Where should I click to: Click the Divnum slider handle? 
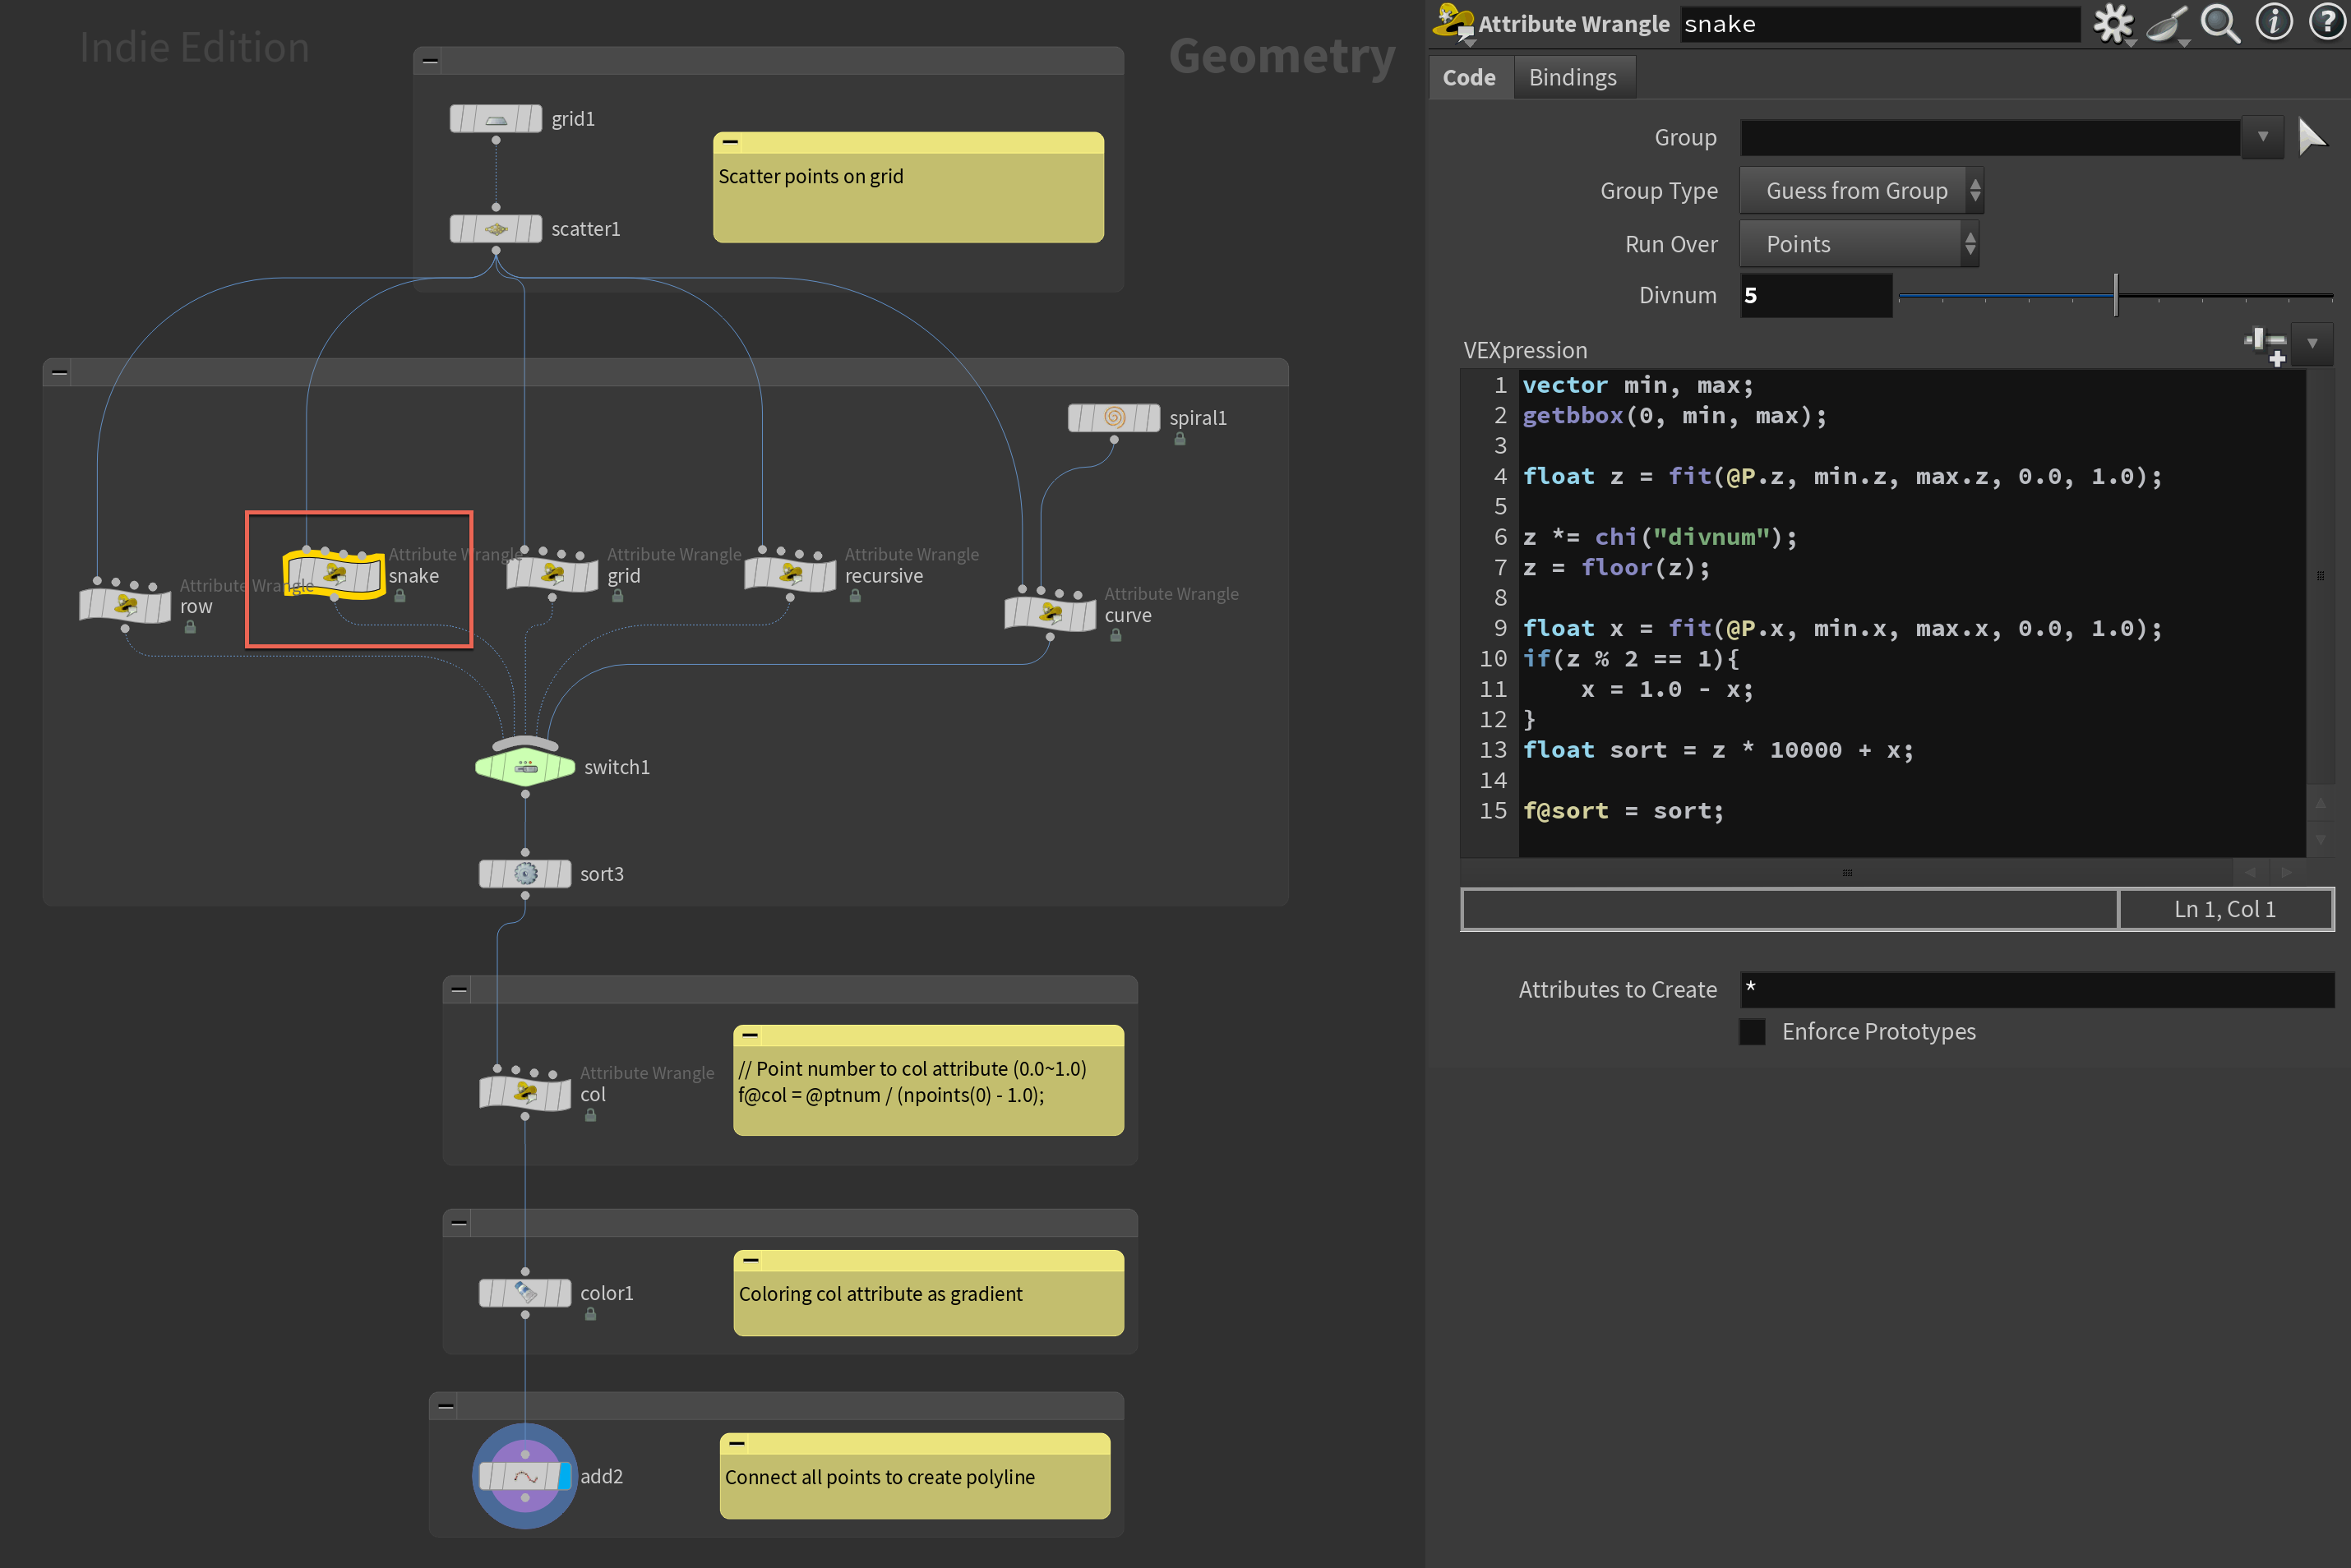coord(2116,295)
